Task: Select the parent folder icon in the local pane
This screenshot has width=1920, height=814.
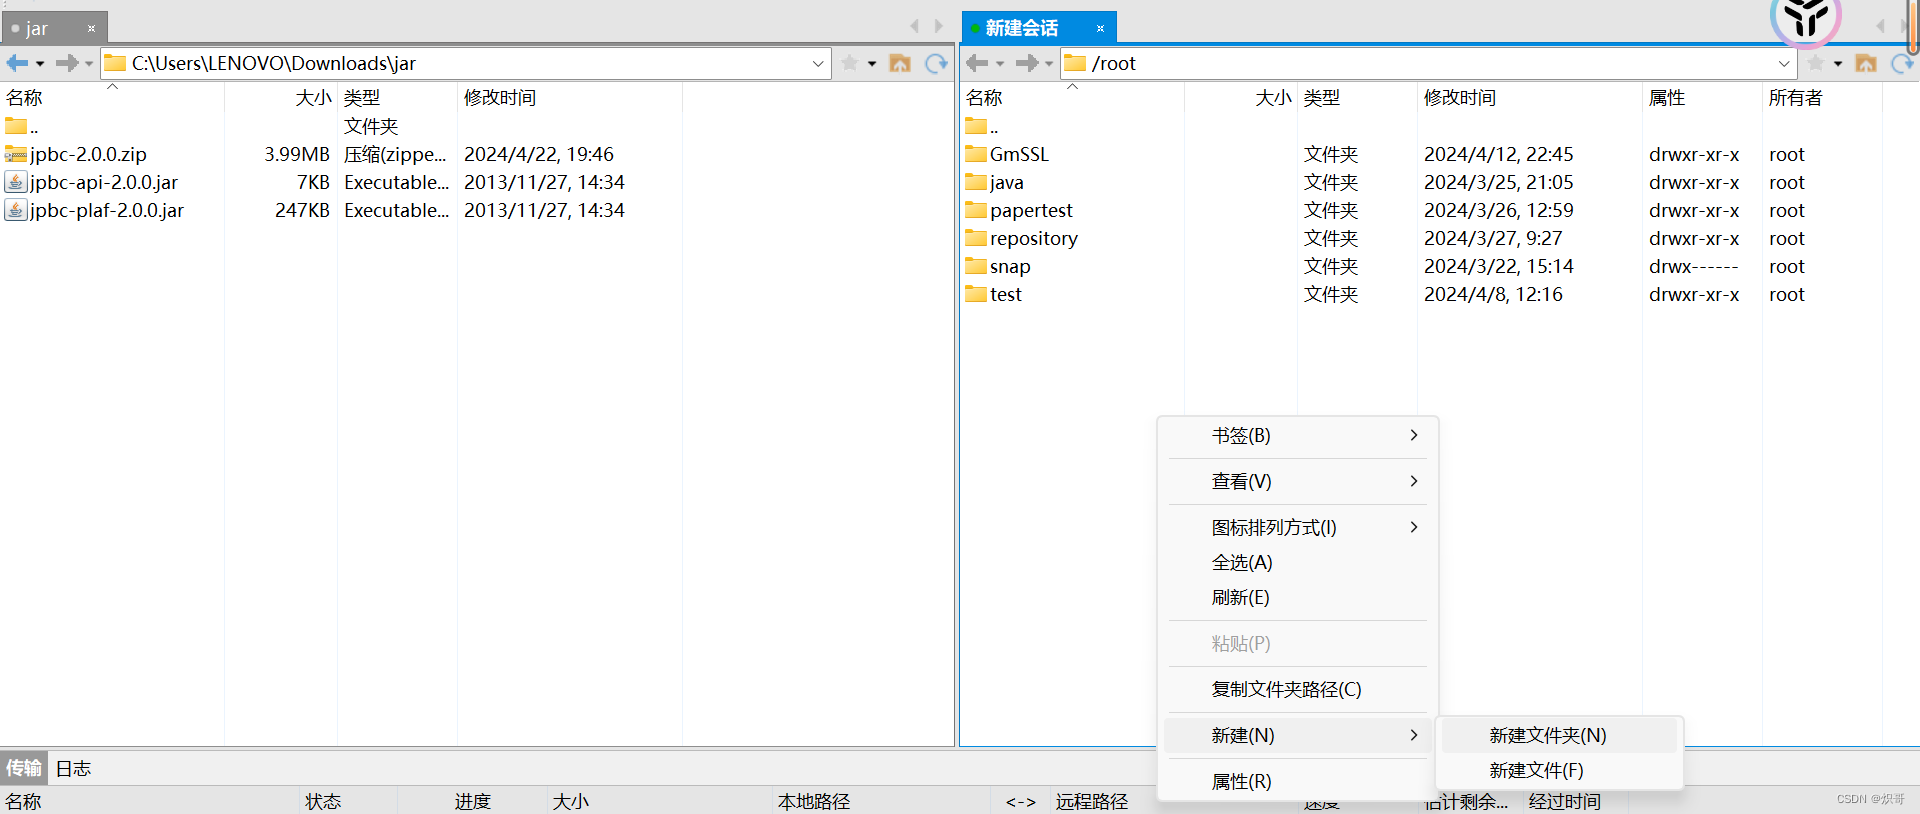Action: pyautogui.click(x=16, y=126)
